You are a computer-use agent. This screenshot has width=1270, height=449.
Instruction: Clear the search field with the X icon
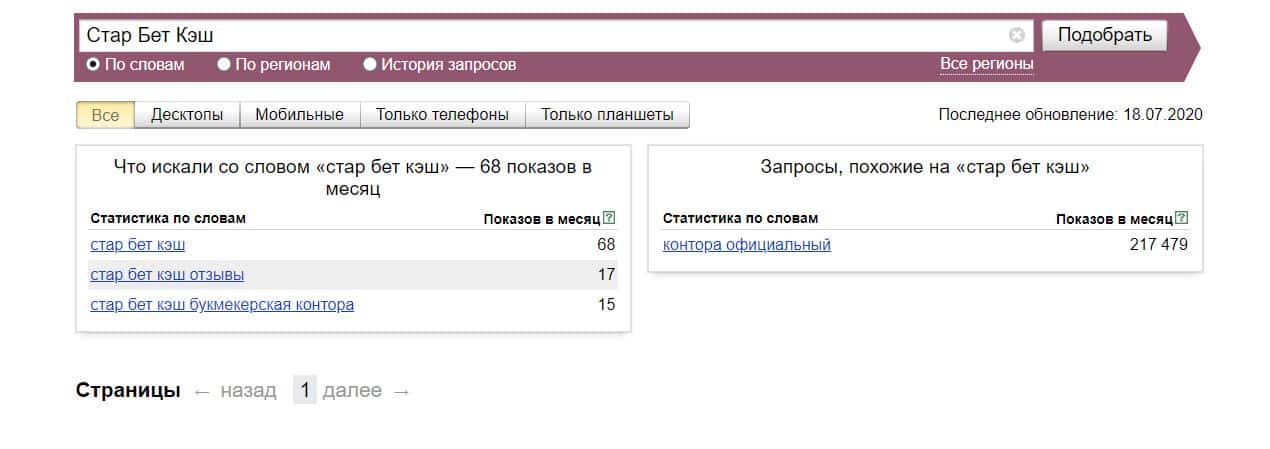coord(1017,35)
